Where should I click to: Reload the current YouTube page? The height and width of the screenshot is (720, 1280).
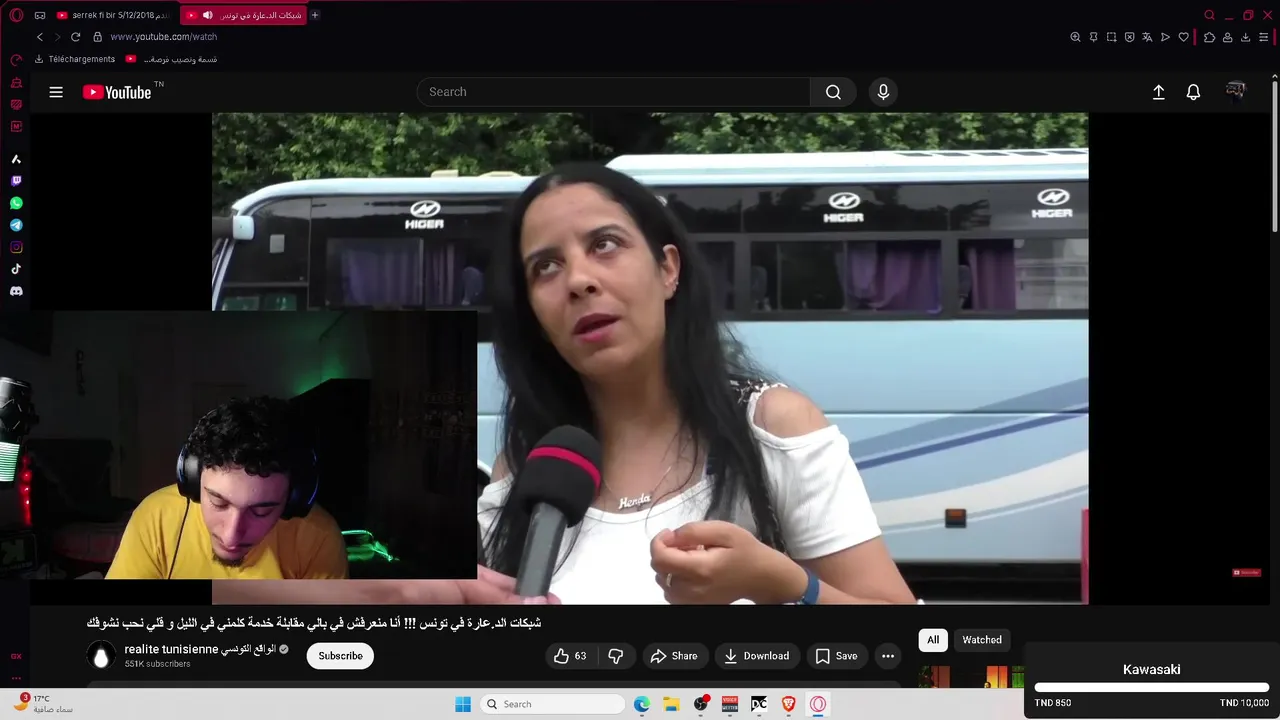[x=75, y=37]
